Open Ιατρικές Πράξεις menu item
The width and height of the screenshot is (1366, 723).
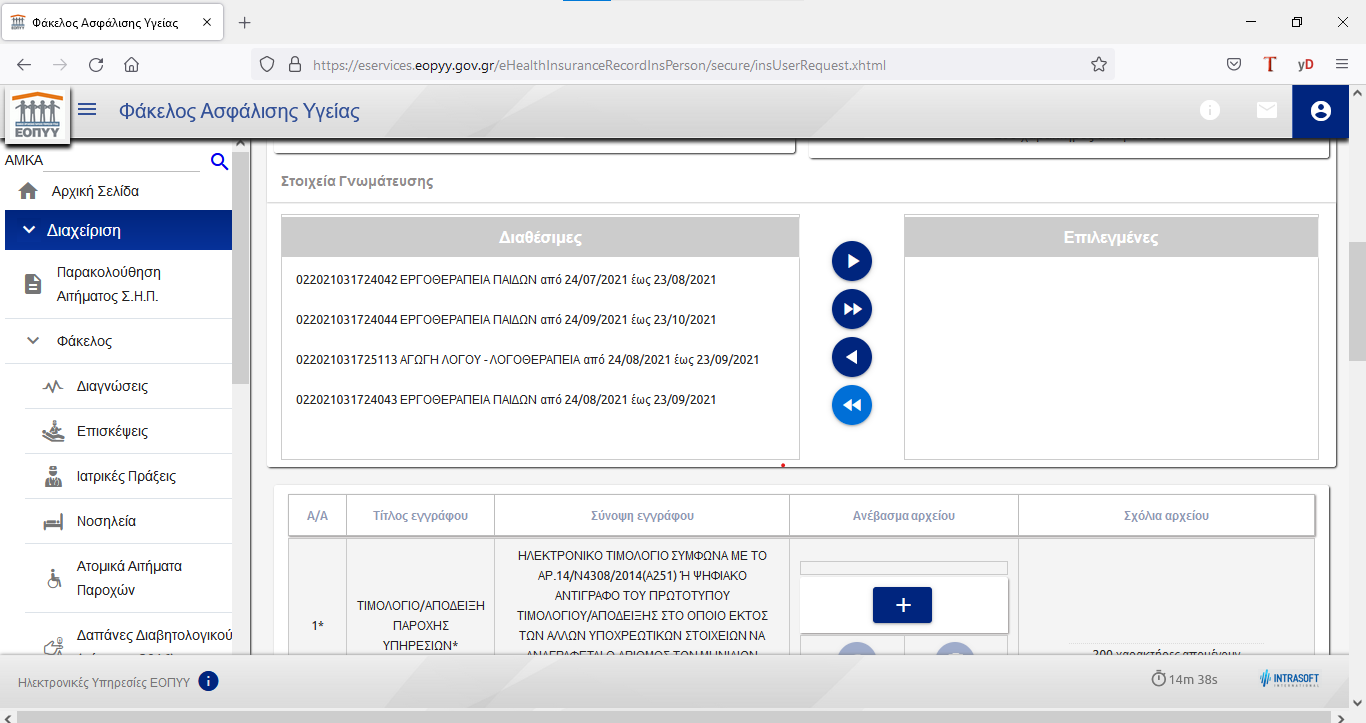pyautogui.click(x=126, y=476)
